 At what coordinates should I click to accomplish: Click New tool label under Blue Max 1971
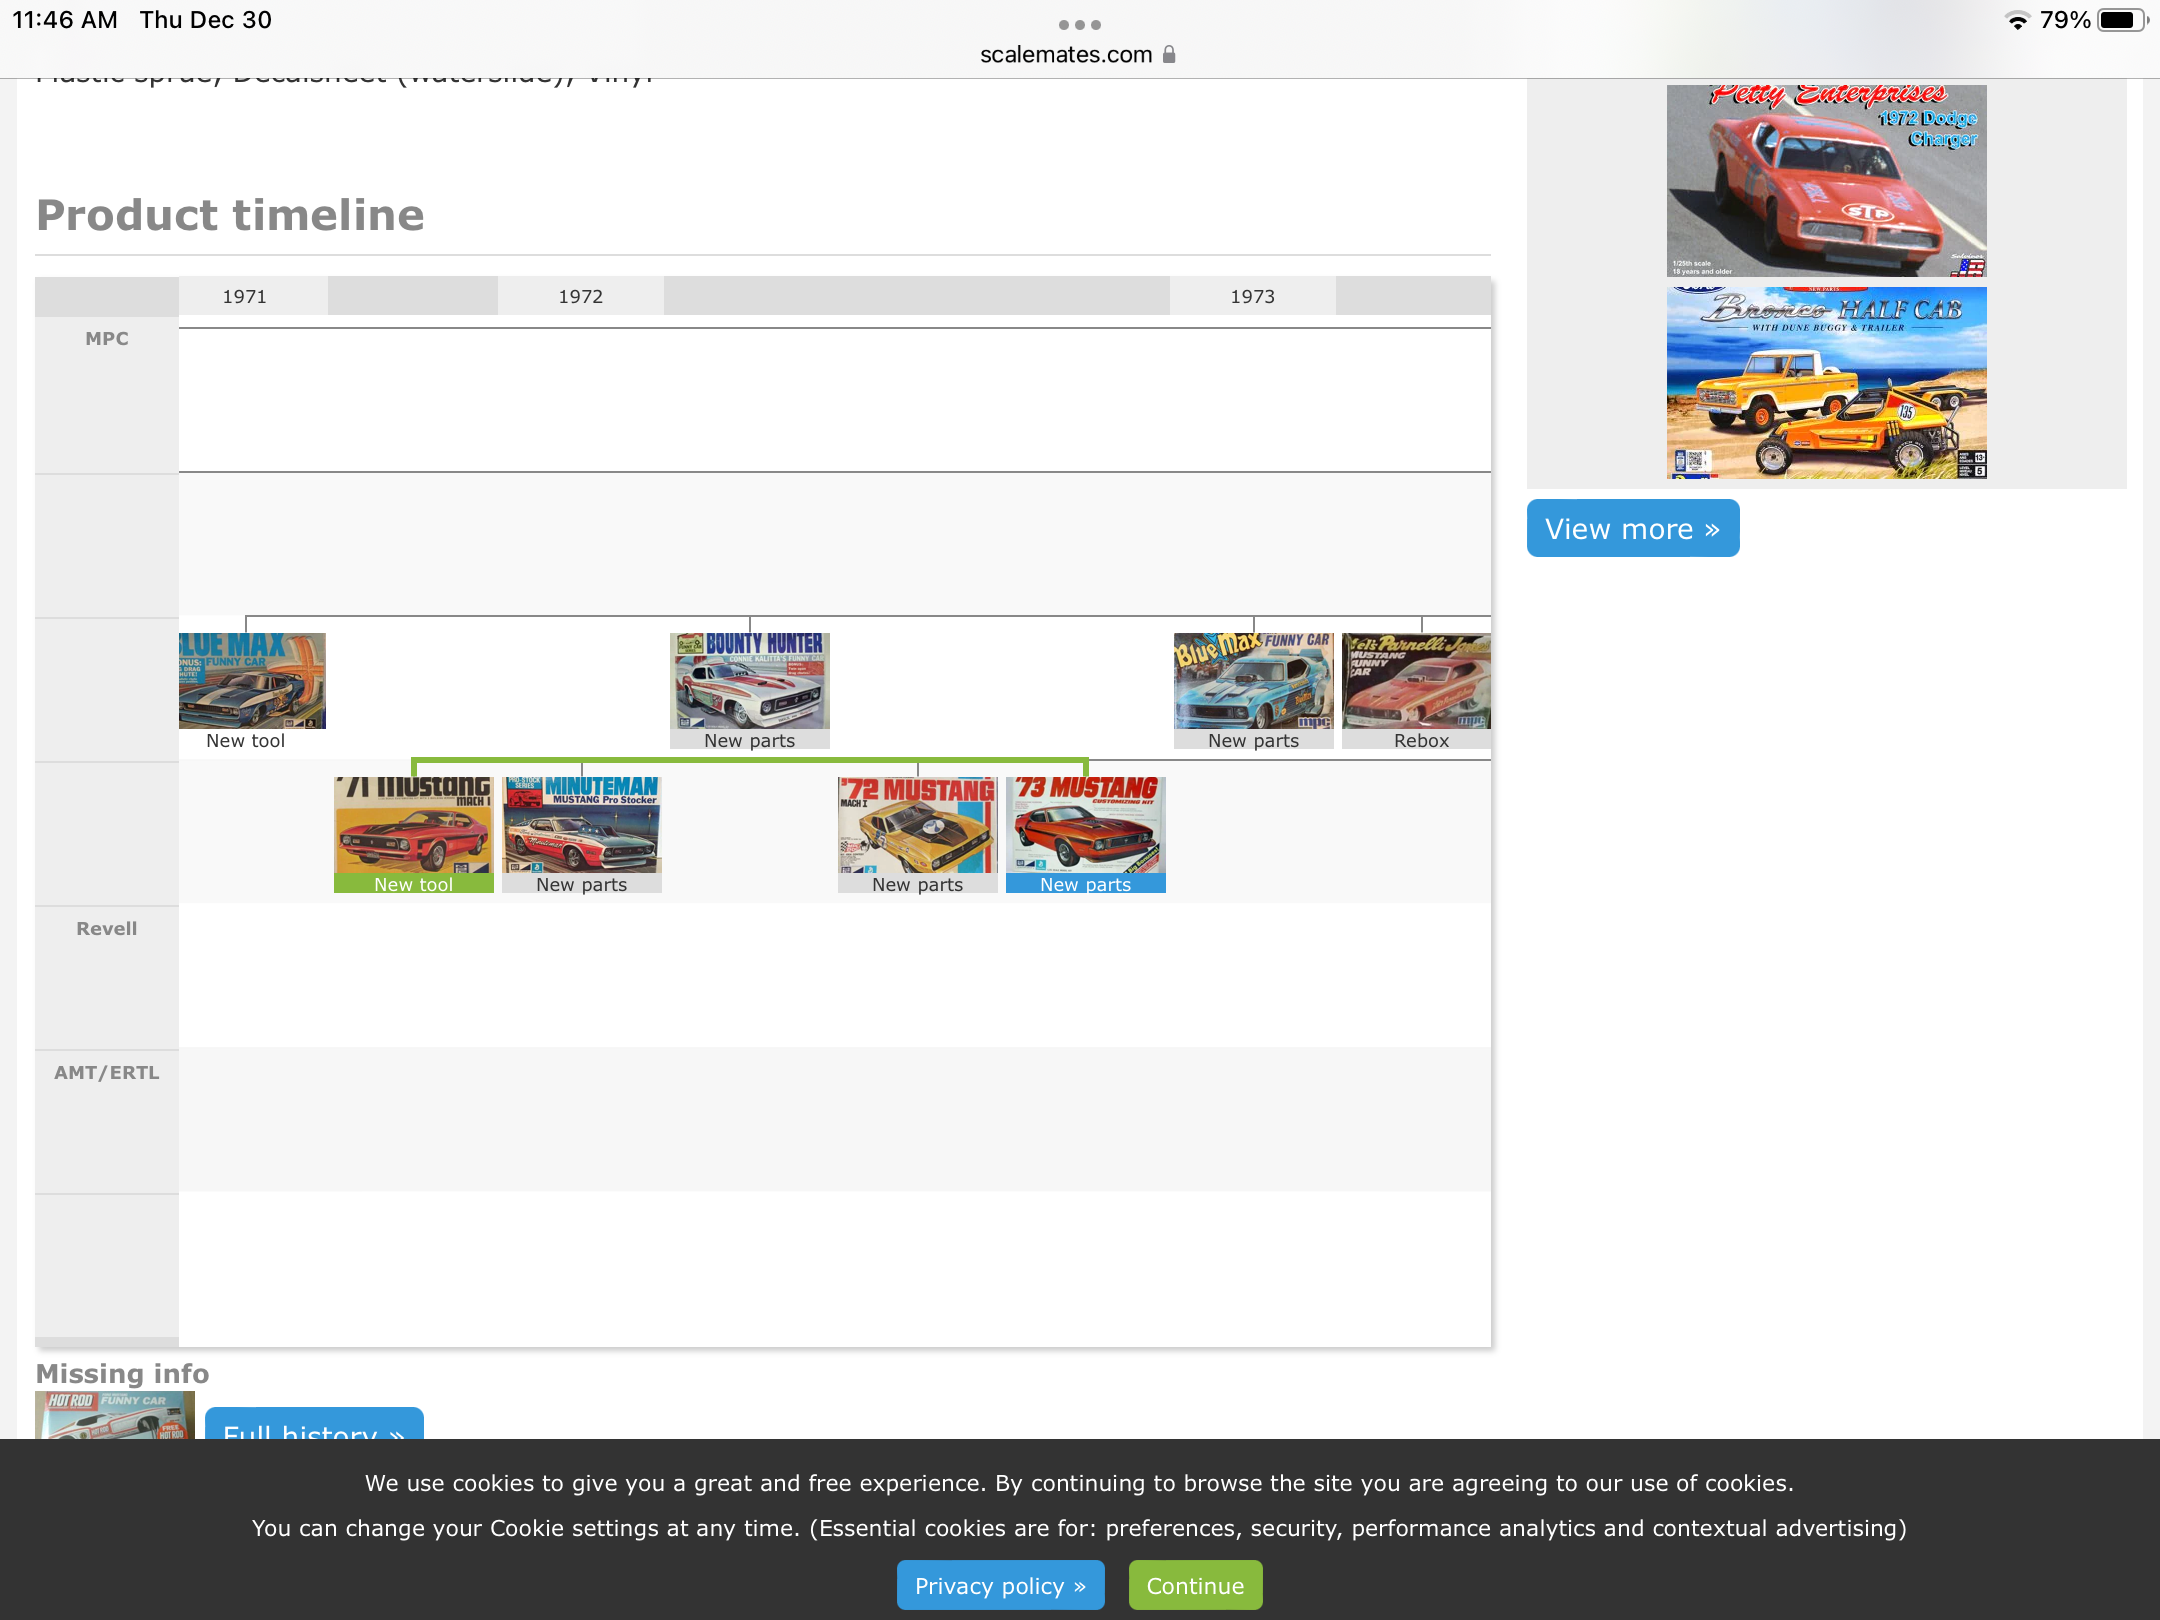(x=246, y=740)
